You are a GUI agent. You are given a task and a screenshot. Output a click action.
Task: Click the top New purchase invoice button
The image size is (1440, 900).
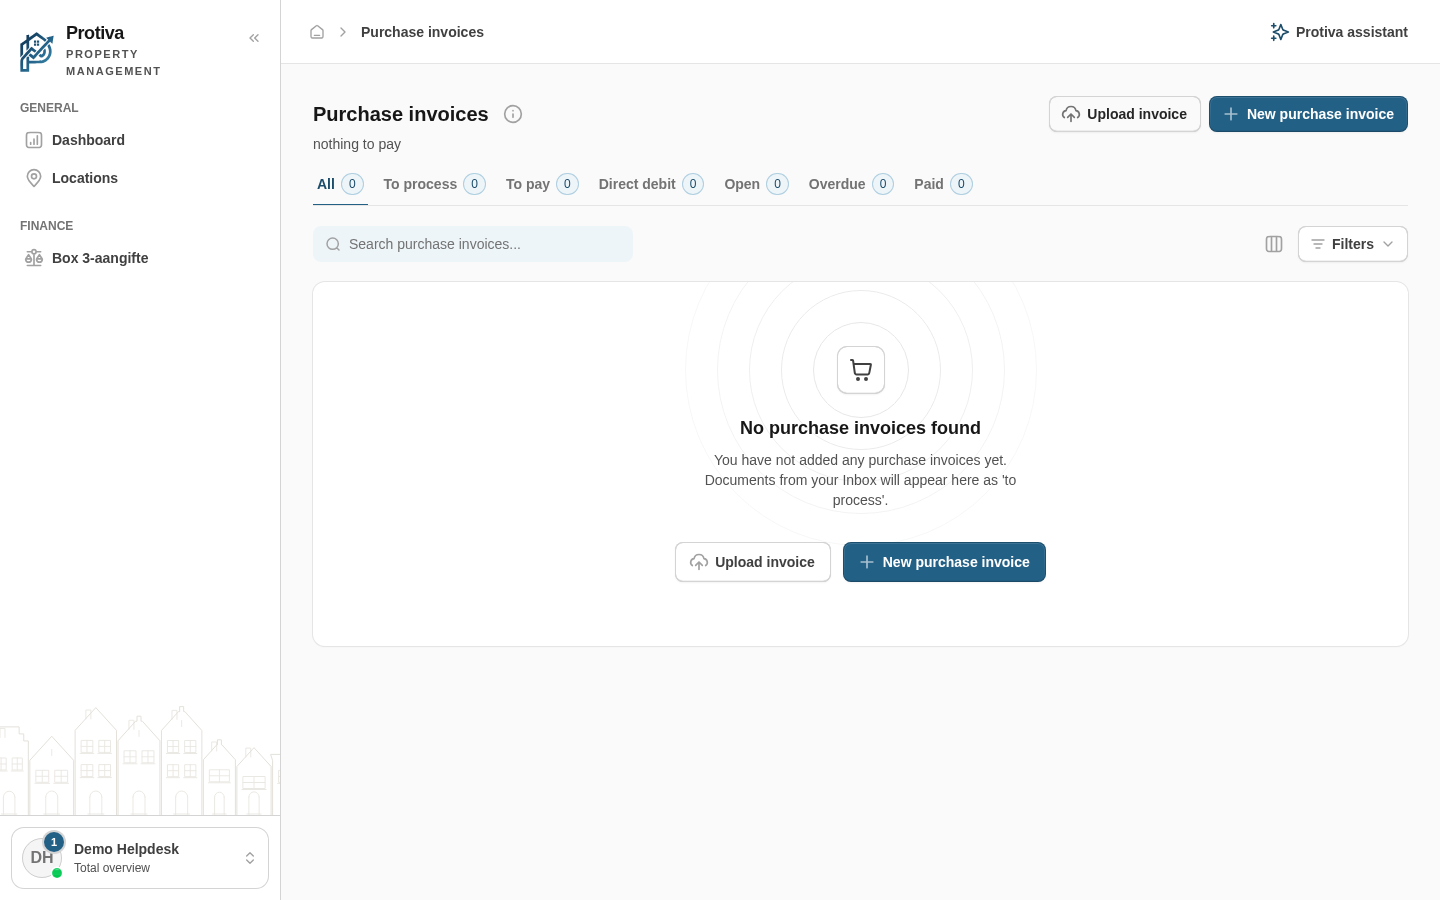(x=1308, y=114)
